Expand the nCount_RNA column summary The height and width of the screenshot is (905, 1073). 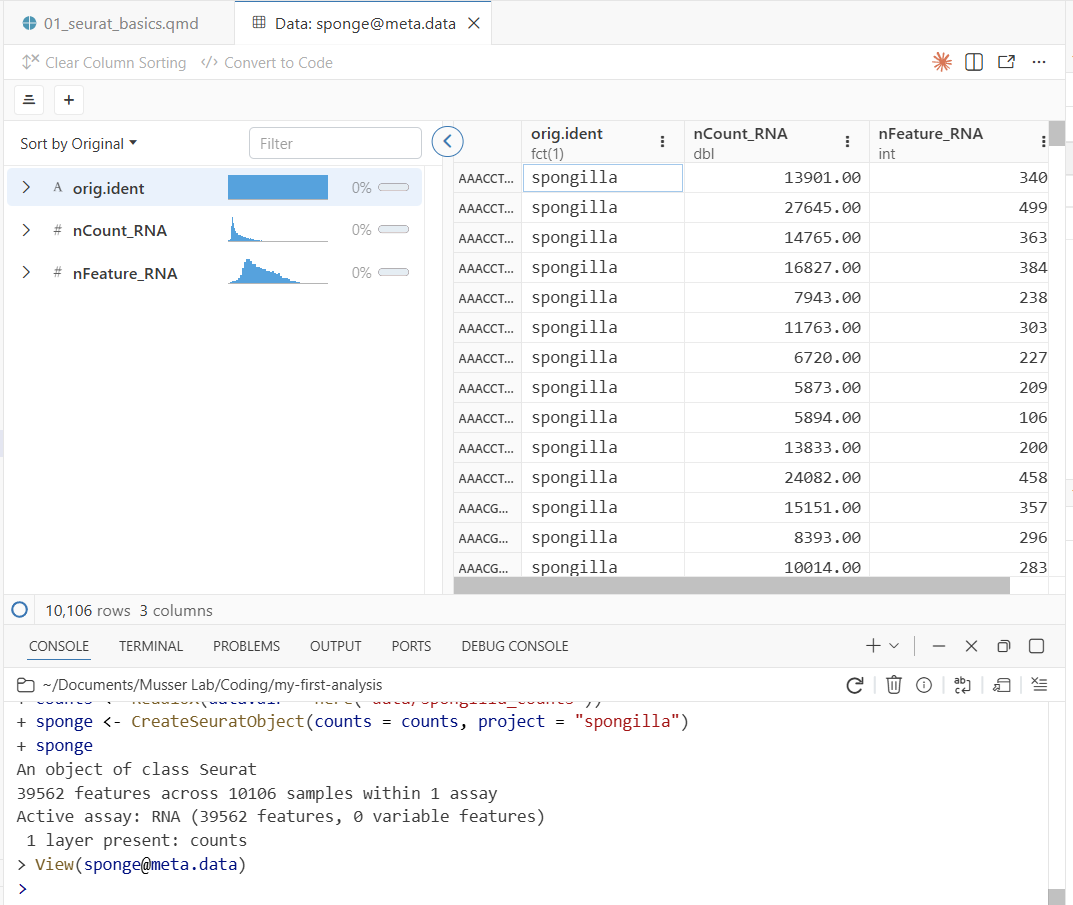[x=26, y=230]
